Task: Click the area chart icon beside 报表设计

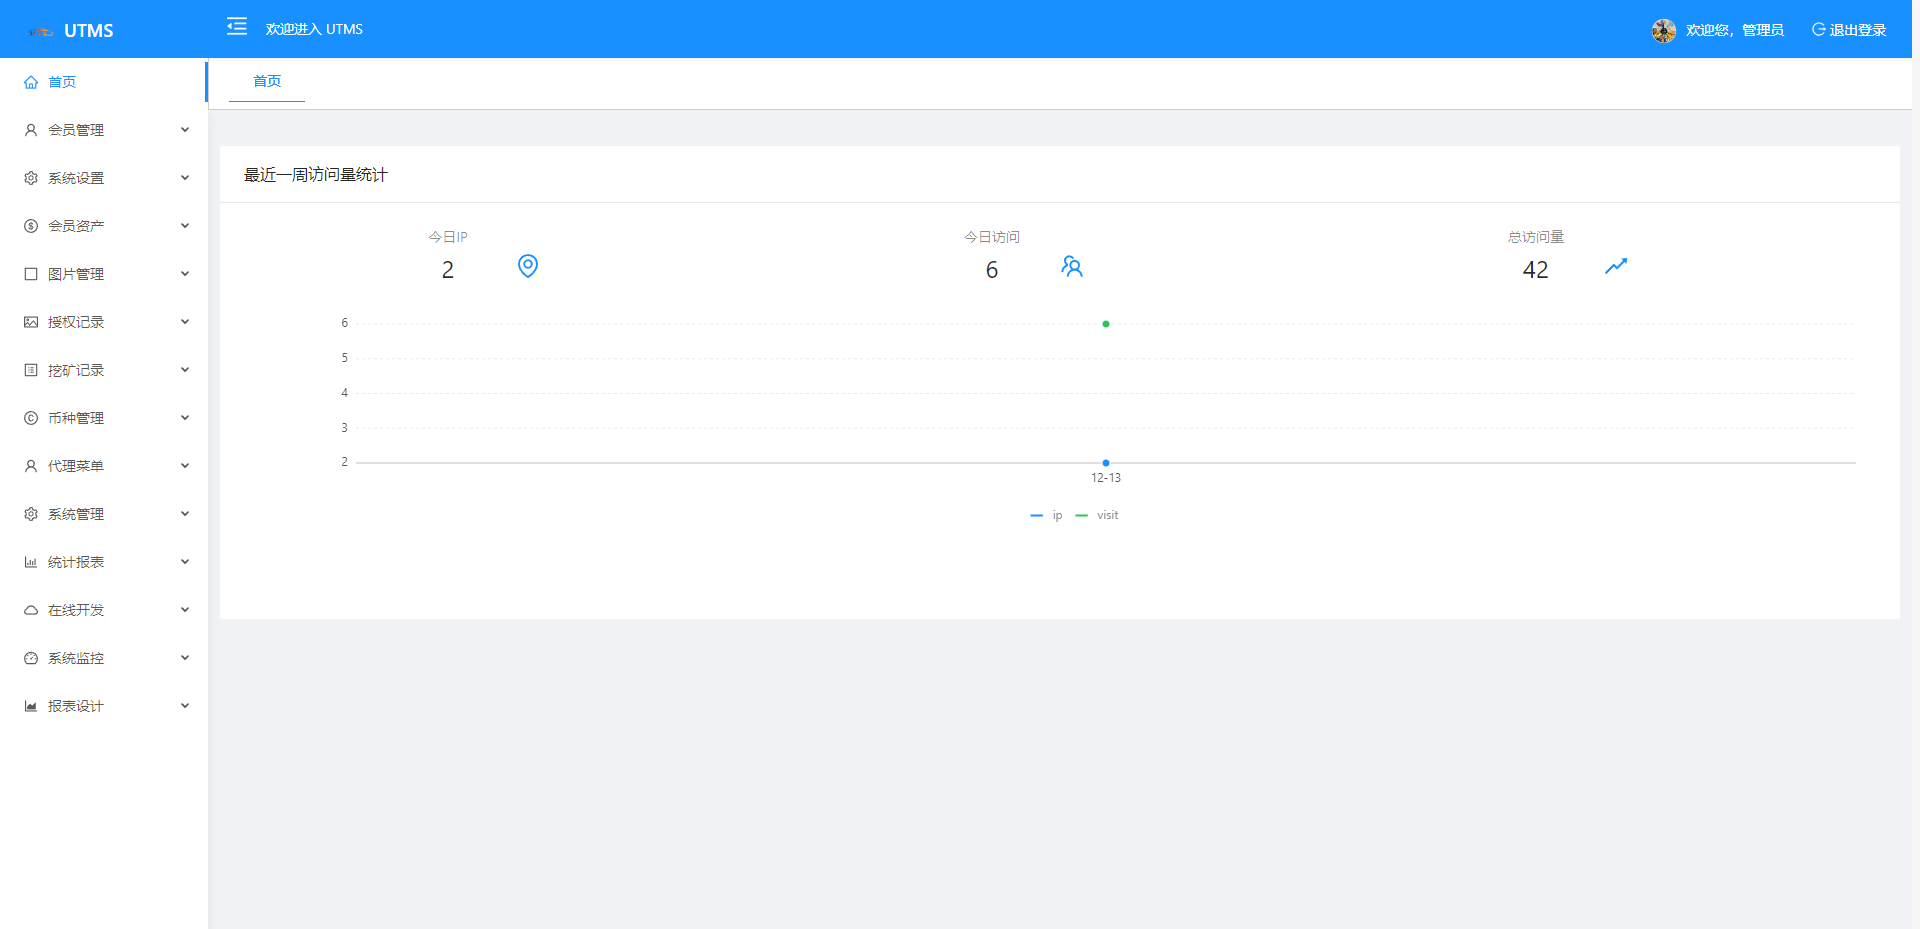Action: tap(31, 706)
